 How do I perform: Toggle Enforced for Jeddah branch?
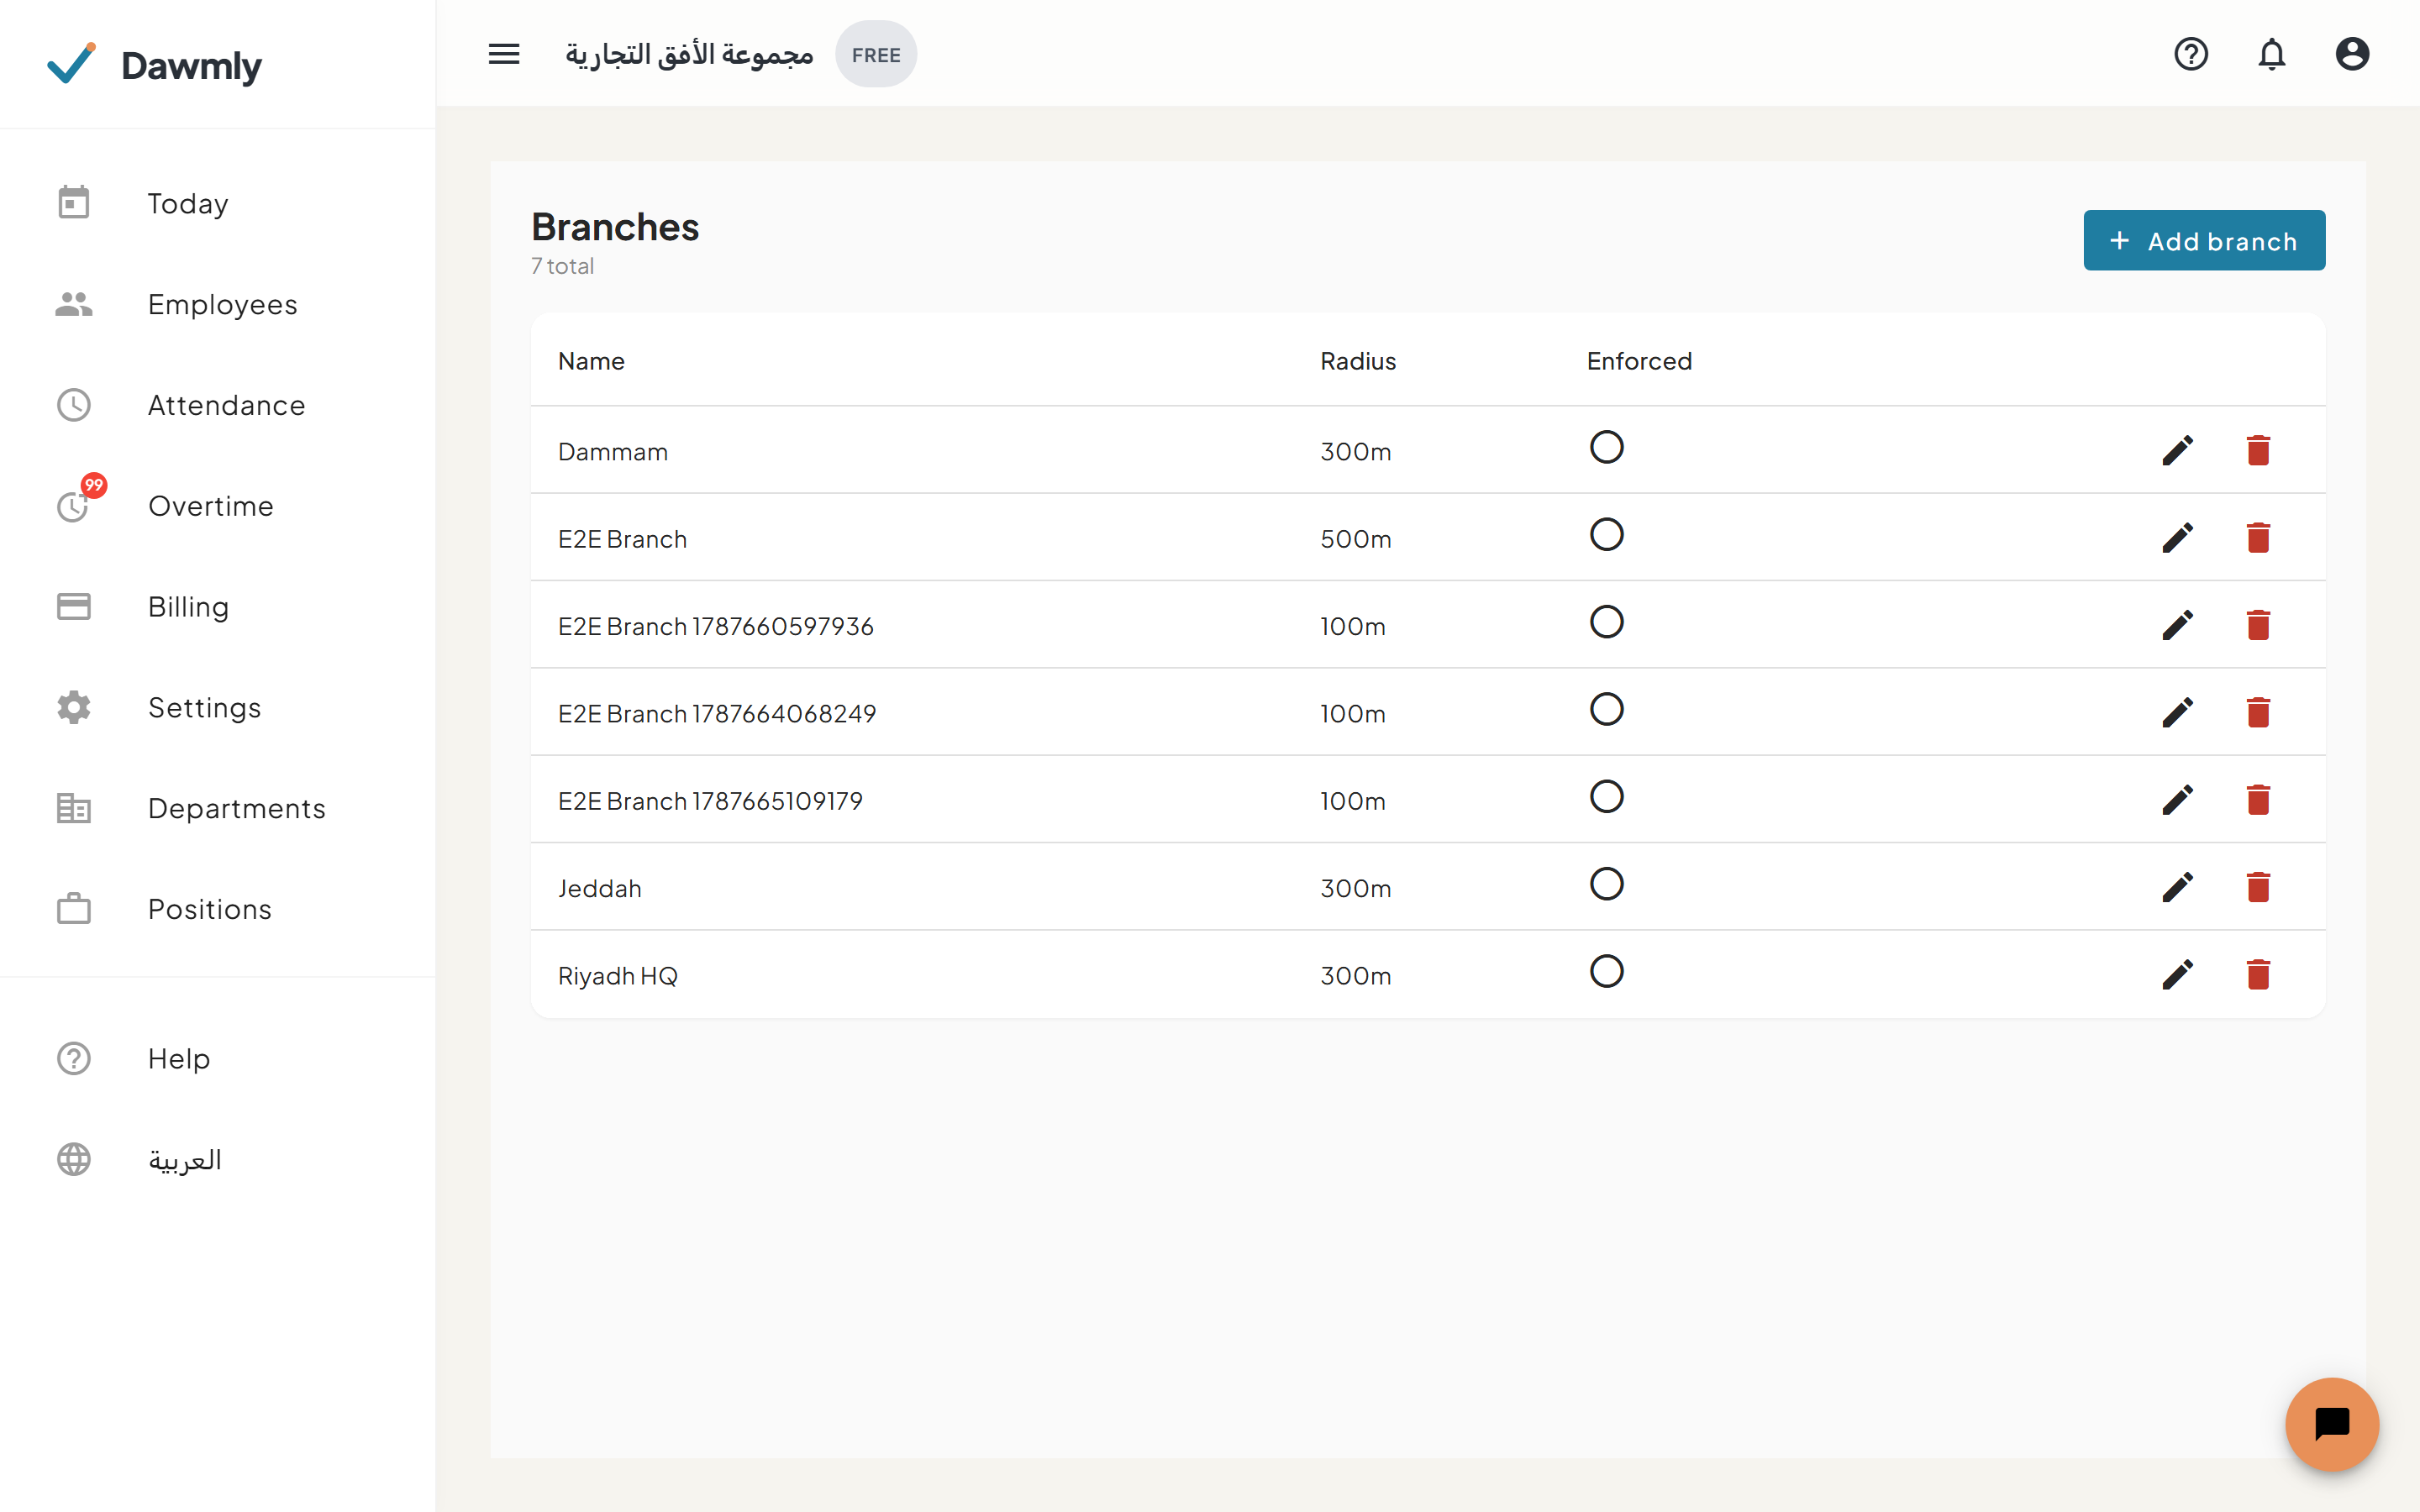[1606, 884]
